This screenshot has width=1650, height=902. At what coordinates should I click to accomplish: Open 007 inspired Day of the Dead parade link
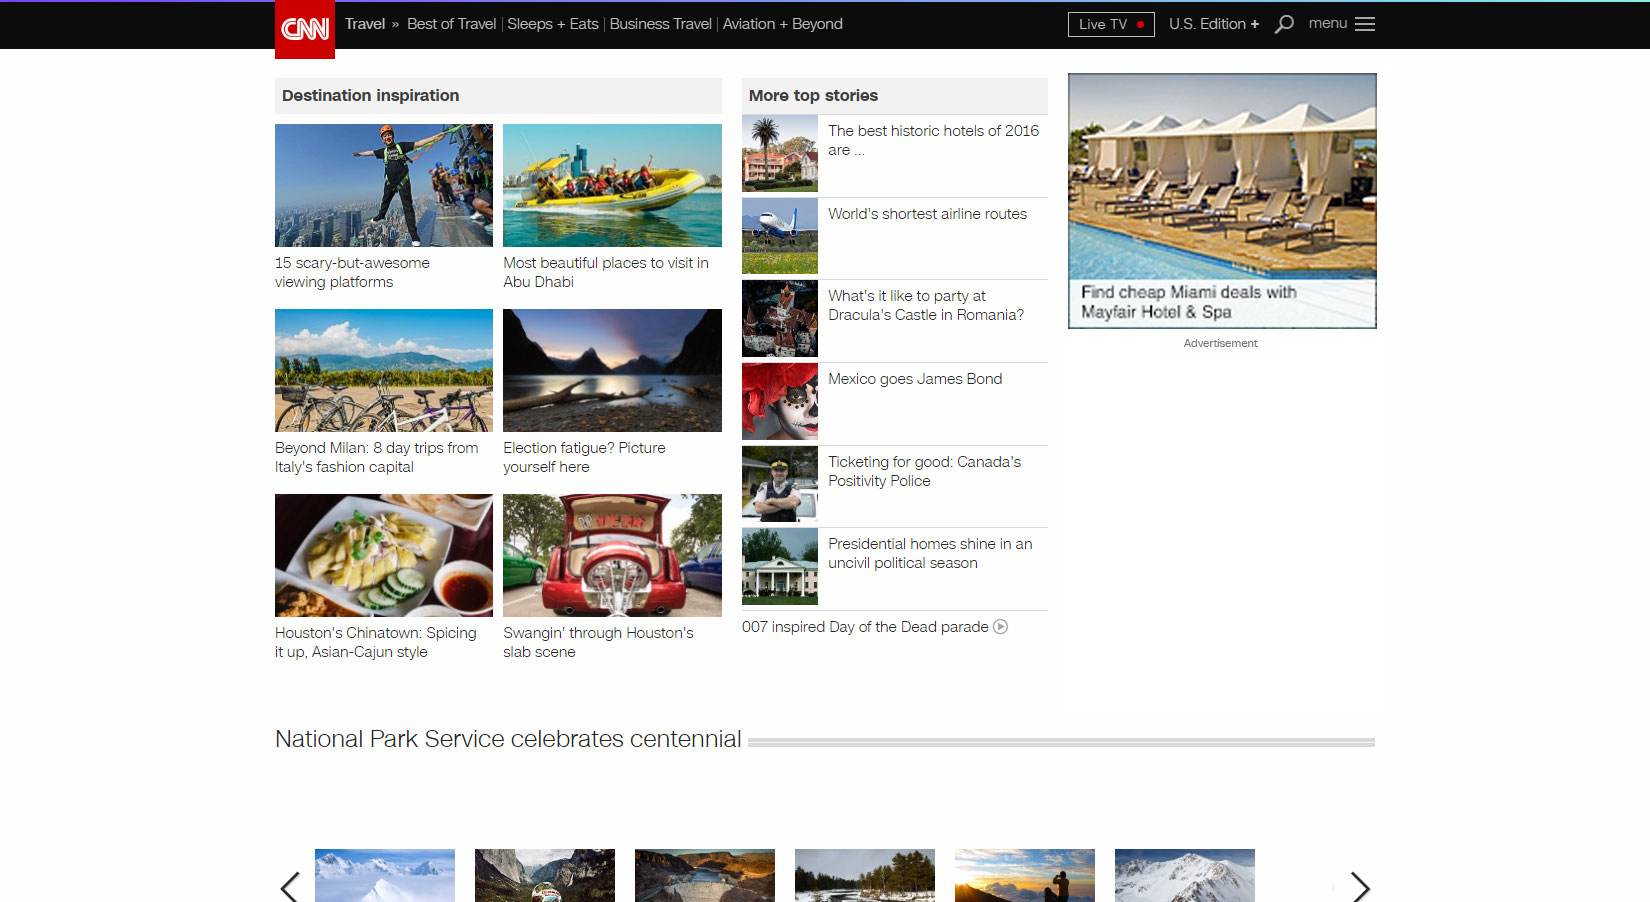(865, 627)
